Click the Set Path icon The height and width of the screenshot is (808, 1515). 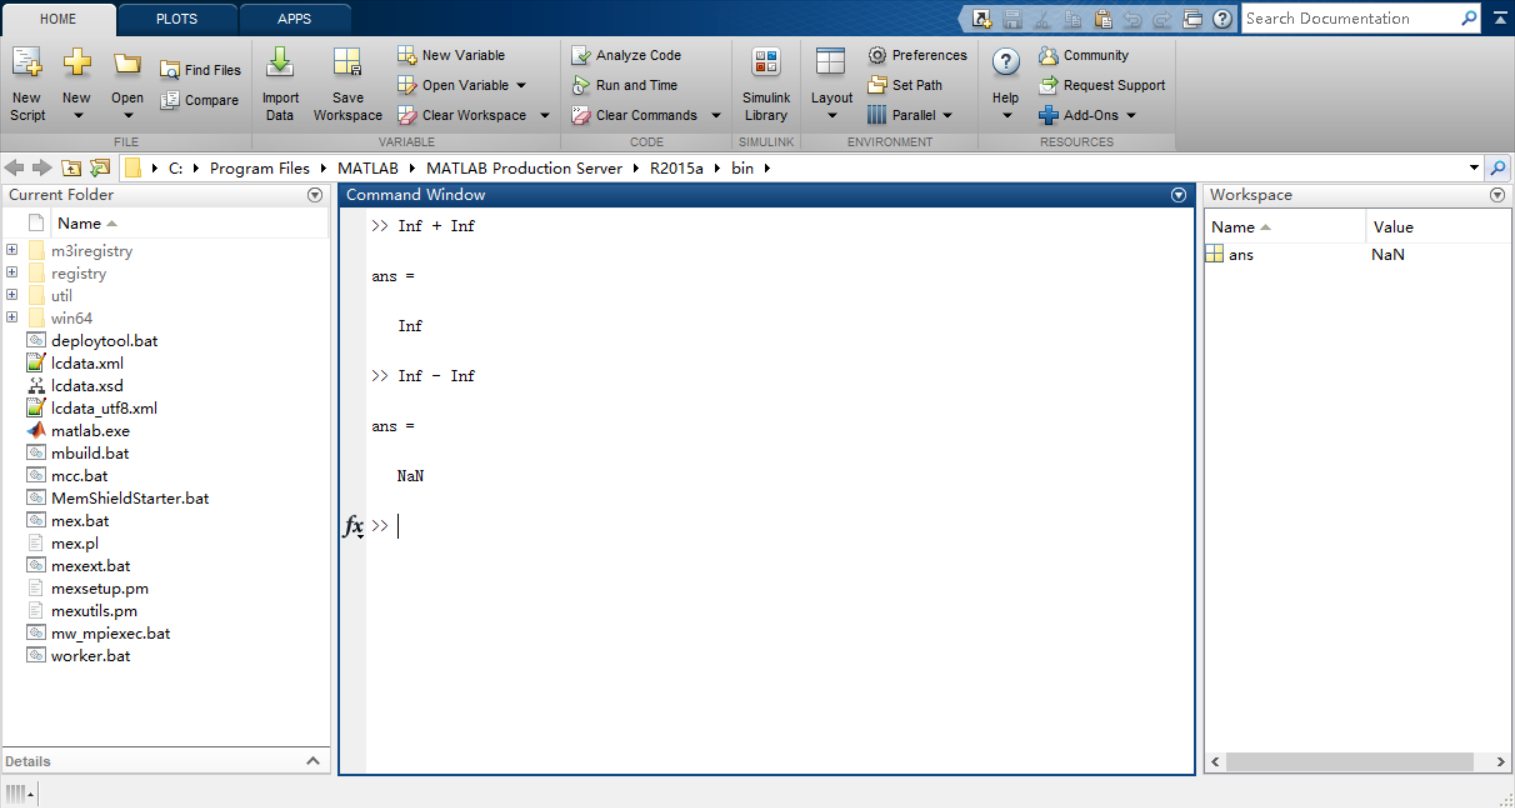pos(877,85)
